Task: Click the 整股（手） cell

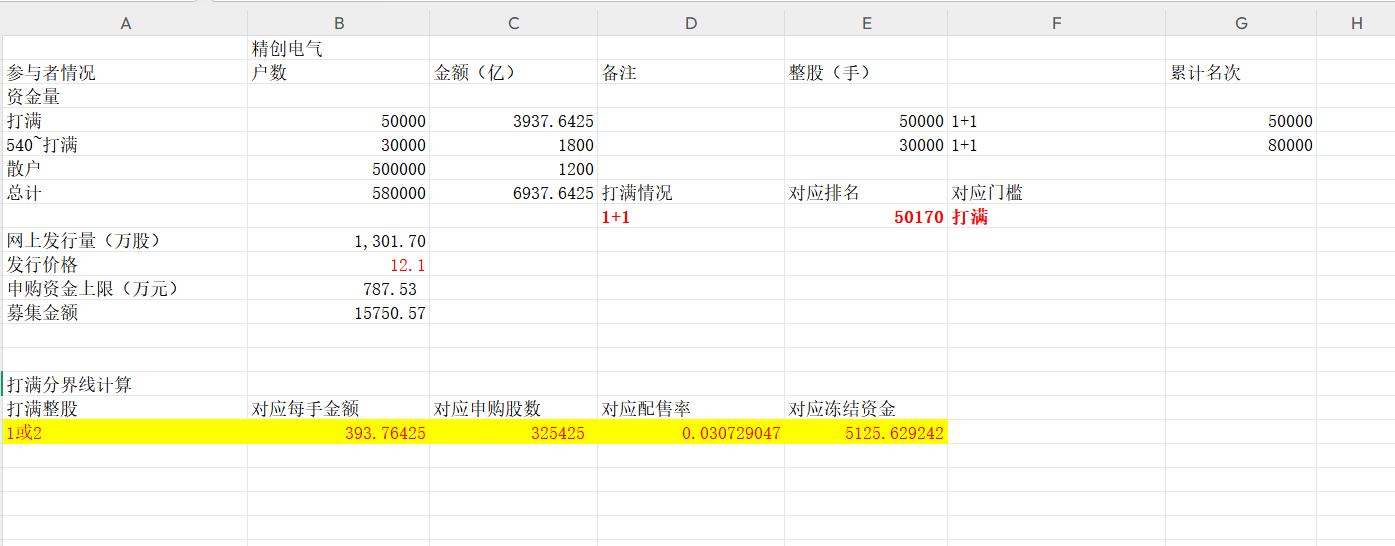Action: 866,72
